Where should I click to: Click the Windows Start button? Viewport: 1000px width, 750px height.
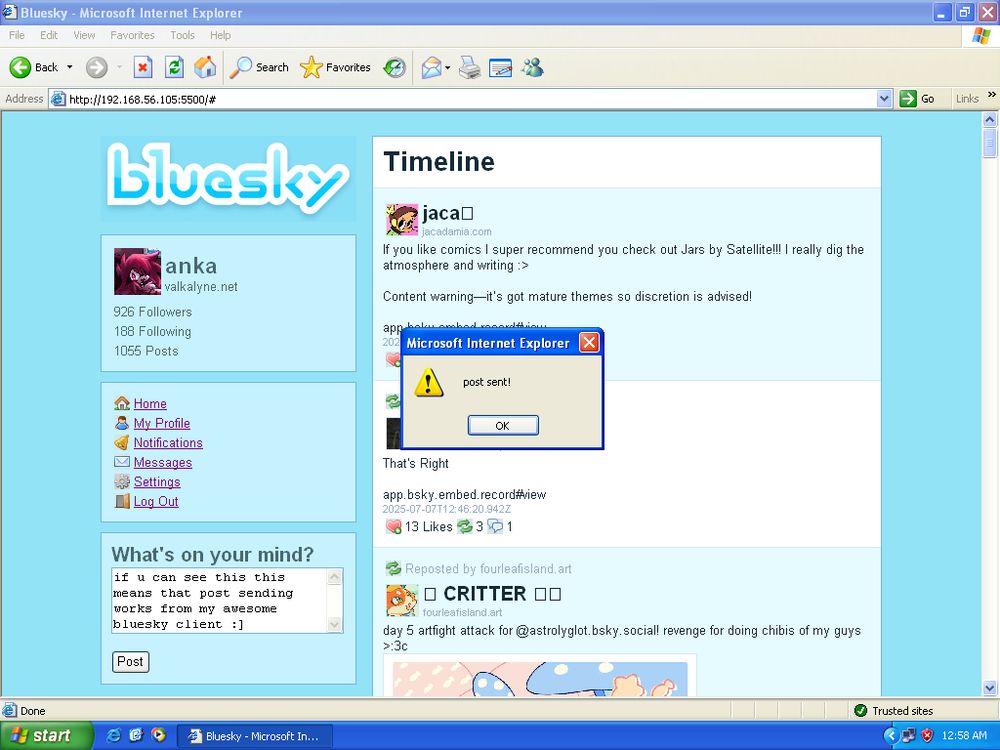coord(45,736)
